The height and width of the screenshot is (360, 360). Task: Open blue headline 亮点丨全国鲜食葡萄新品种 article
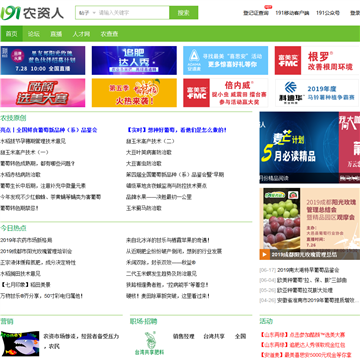point(49,130)
